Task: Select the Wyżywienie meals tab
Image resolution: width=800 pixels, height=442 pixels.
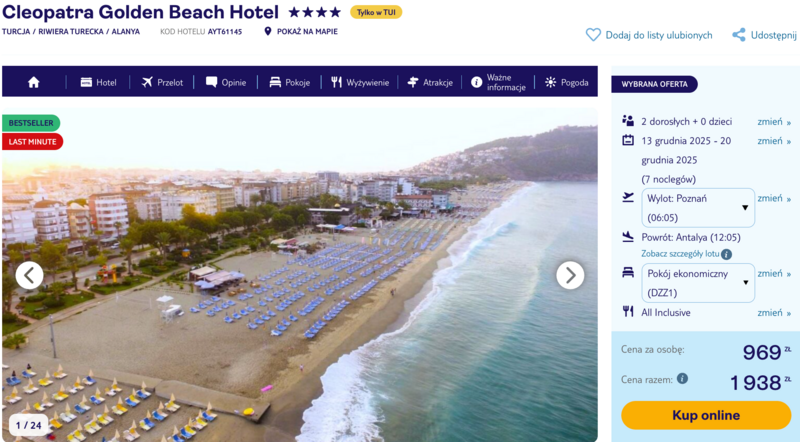Action: 360,82
